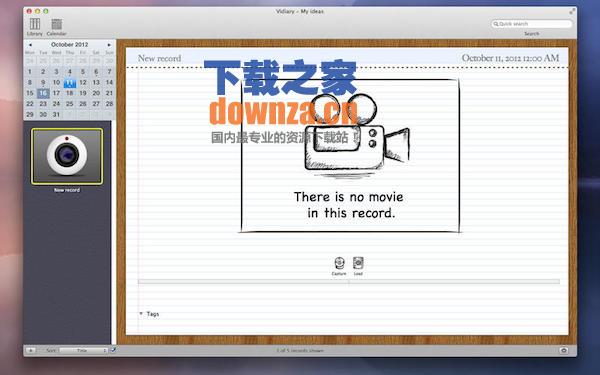Click the Load movie file icon
This screenshot has width=600, height=375.
[x=358, y=263]
